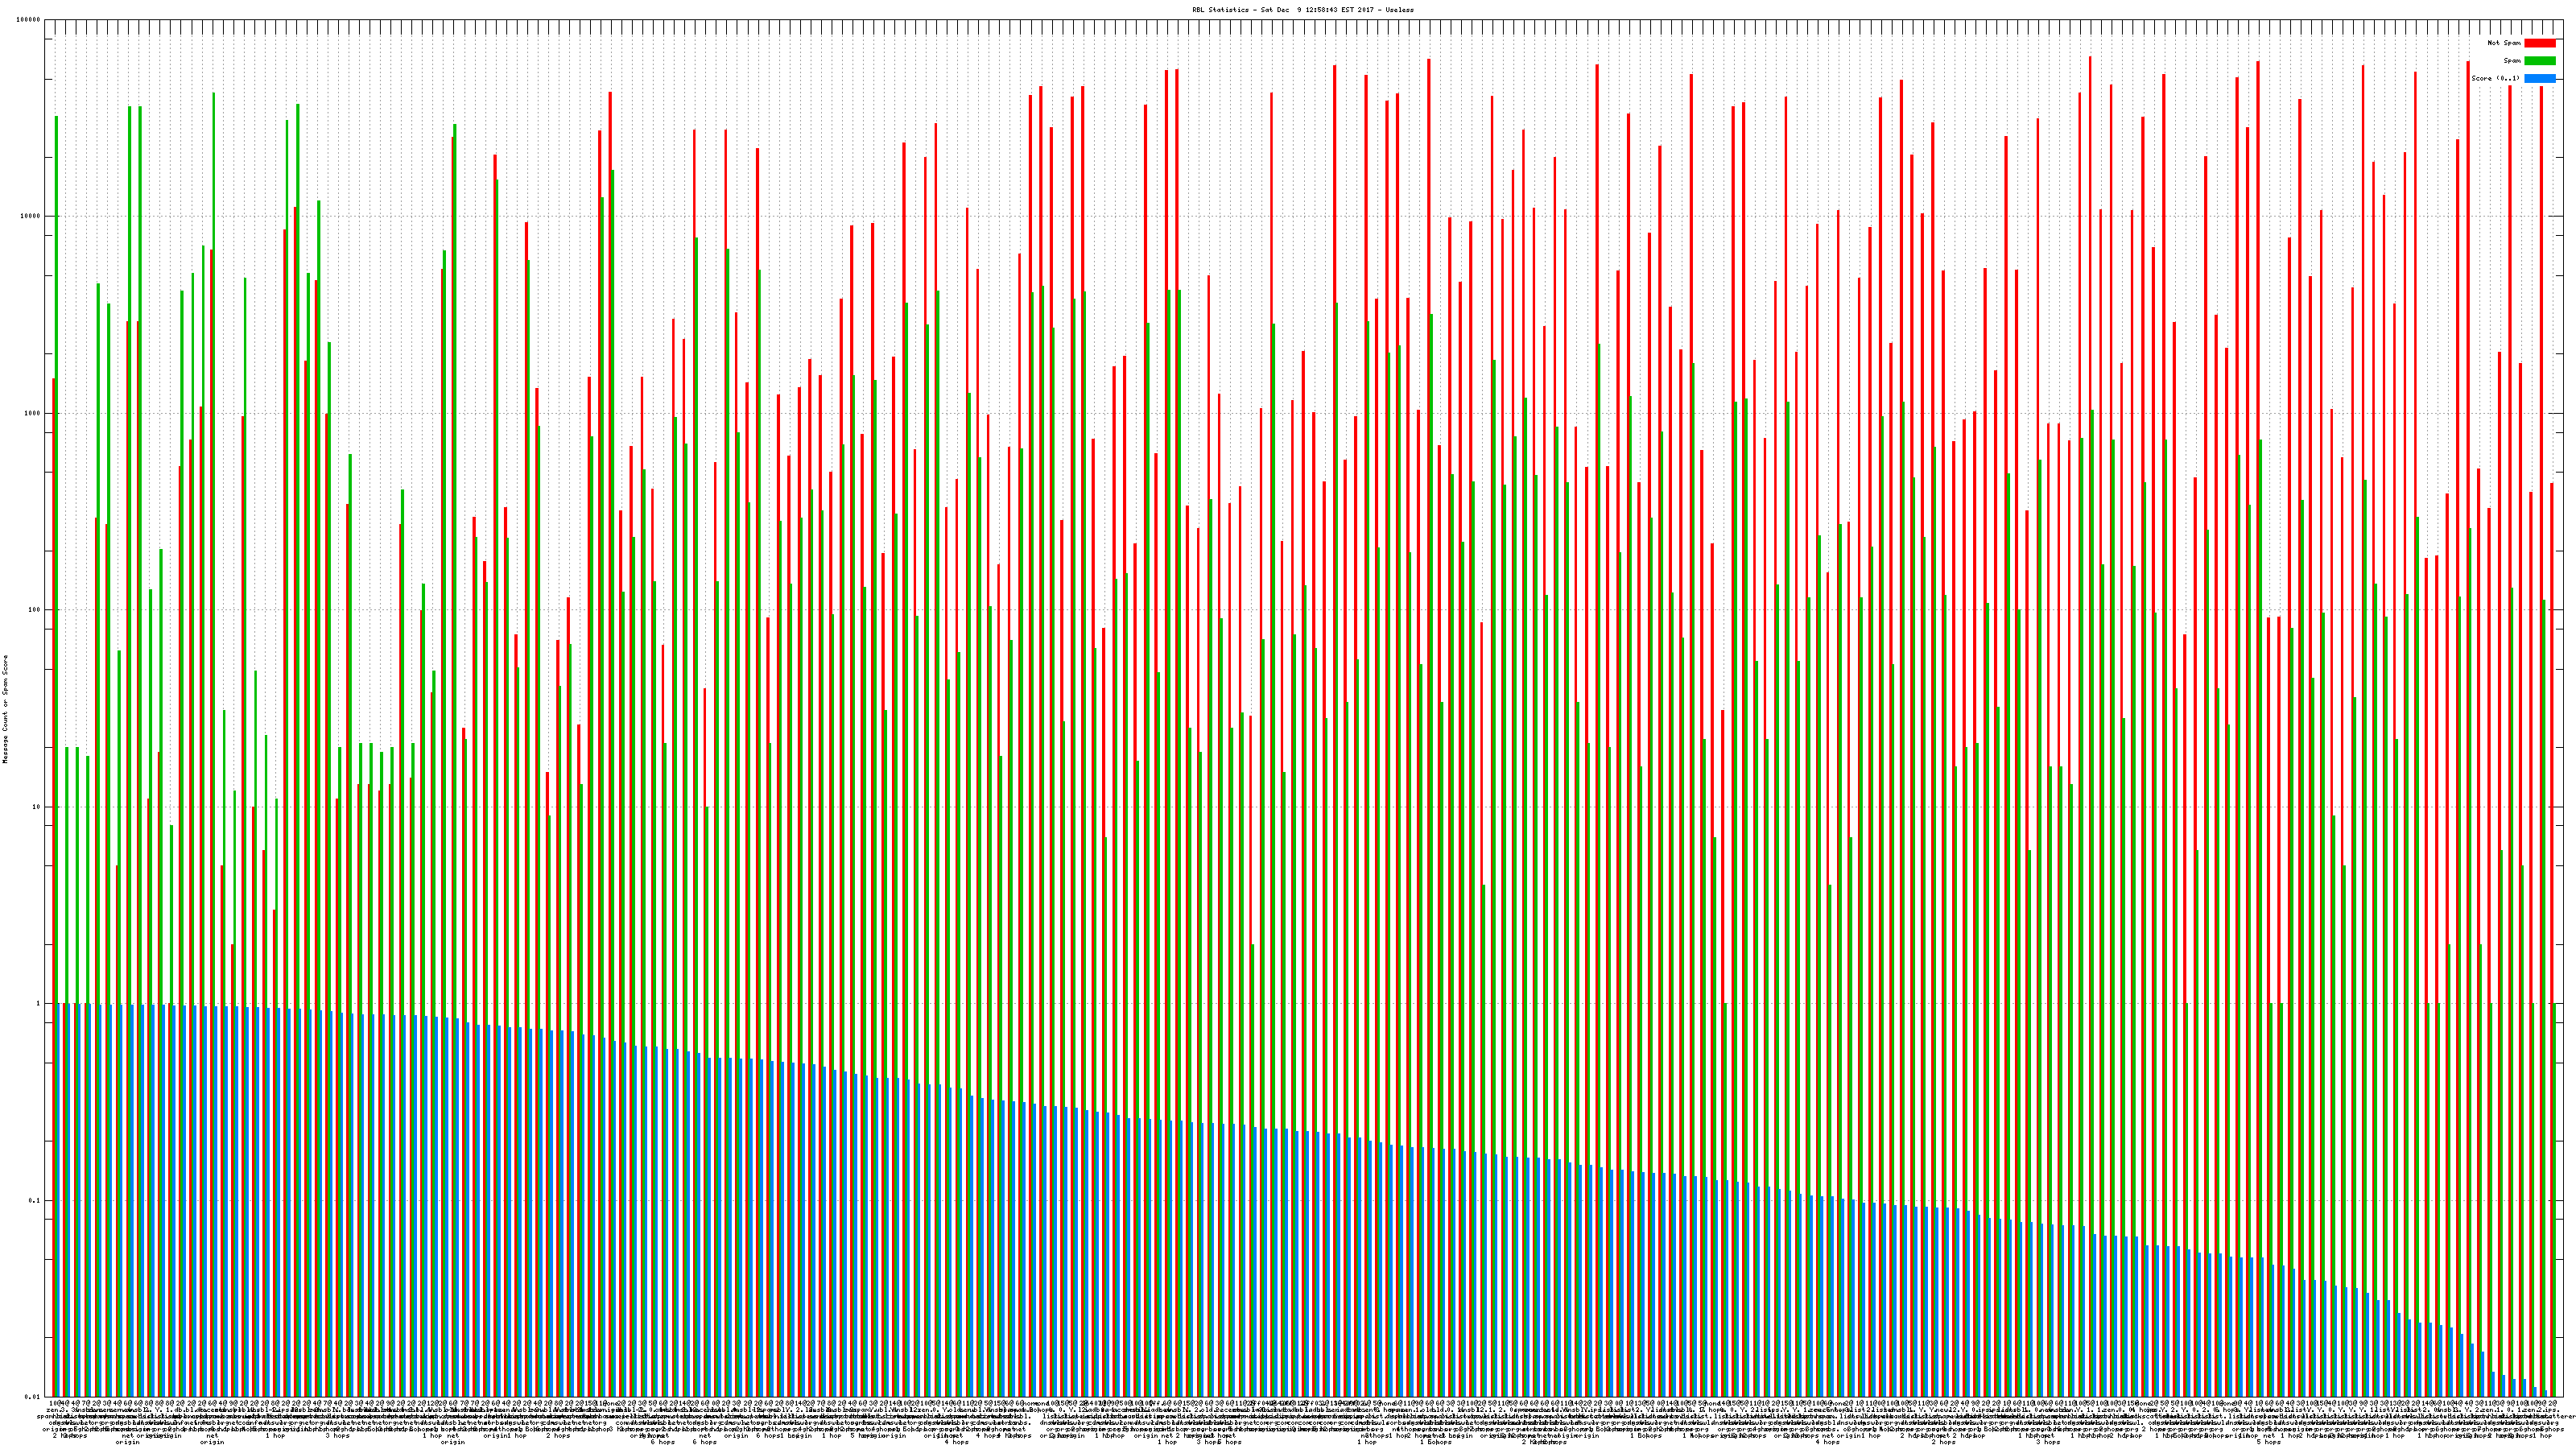Click the 1000 y-axis tick label
Image resolution: width=2576 pixels, height=1449 pixels.
[33, 413]
